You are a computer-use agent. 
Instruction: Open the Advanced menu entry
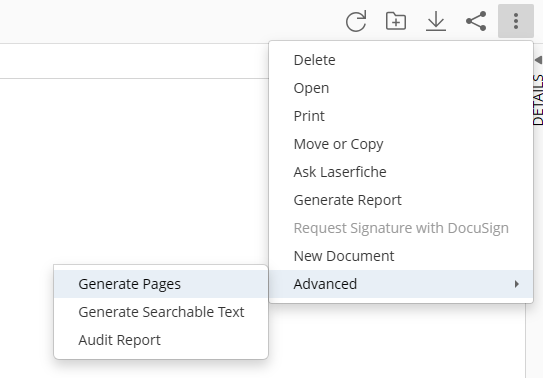pos(401,284)
